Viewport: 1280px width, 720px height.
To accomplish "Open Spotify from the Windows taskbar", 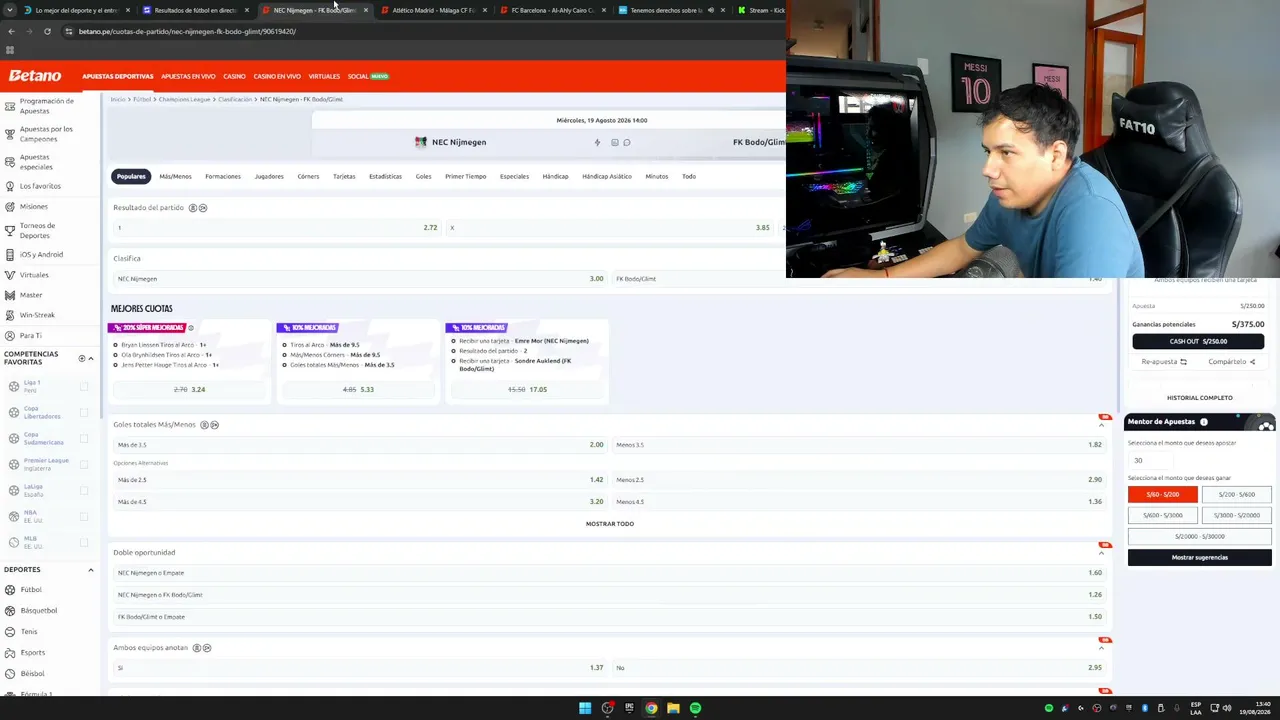I will tap(695, 708).
